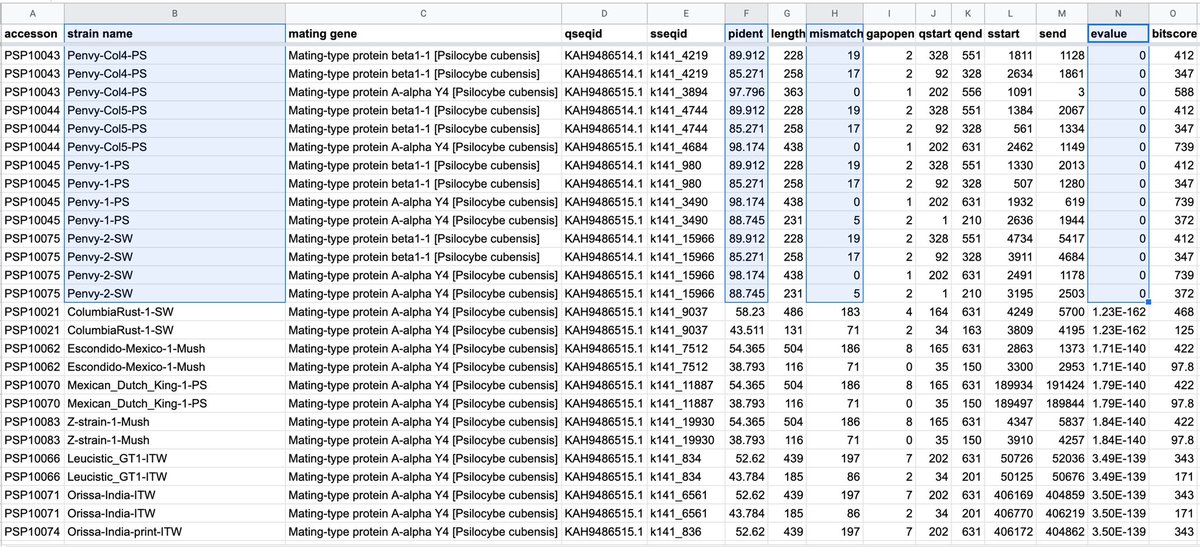Select column F by its letter header
The width and height of the screenshot is (1200, 547).
coord(747,12)
